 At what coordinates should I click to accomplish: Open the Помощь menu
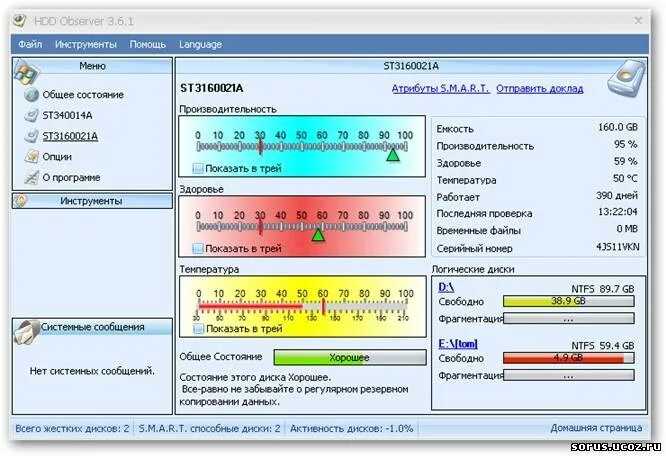147,44
